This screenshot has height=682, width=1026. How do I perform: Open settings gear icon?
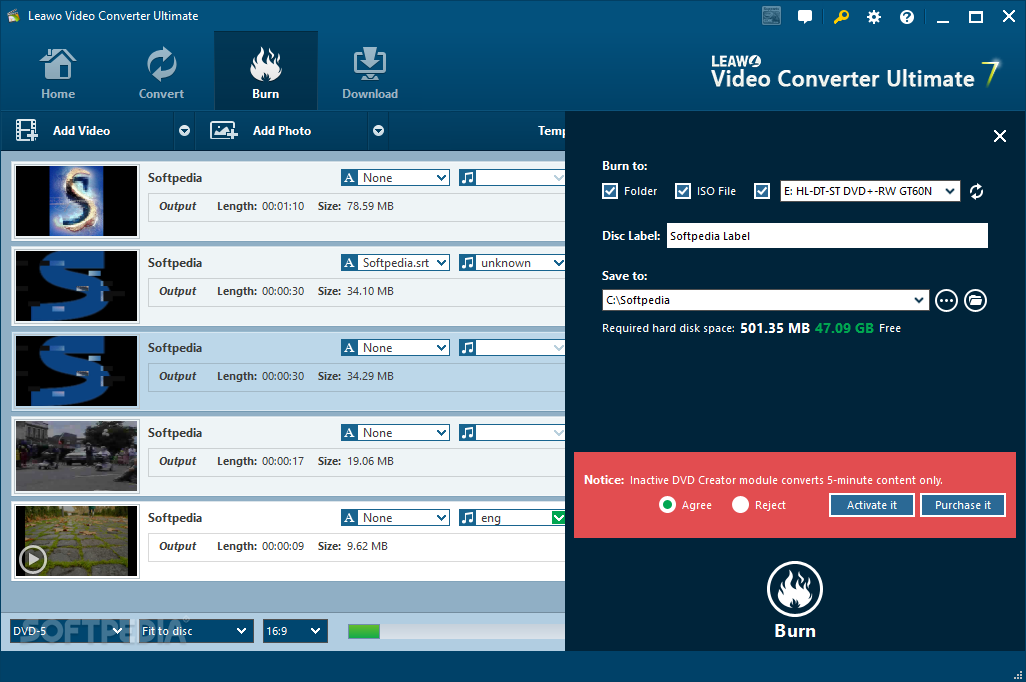[874, 17]
